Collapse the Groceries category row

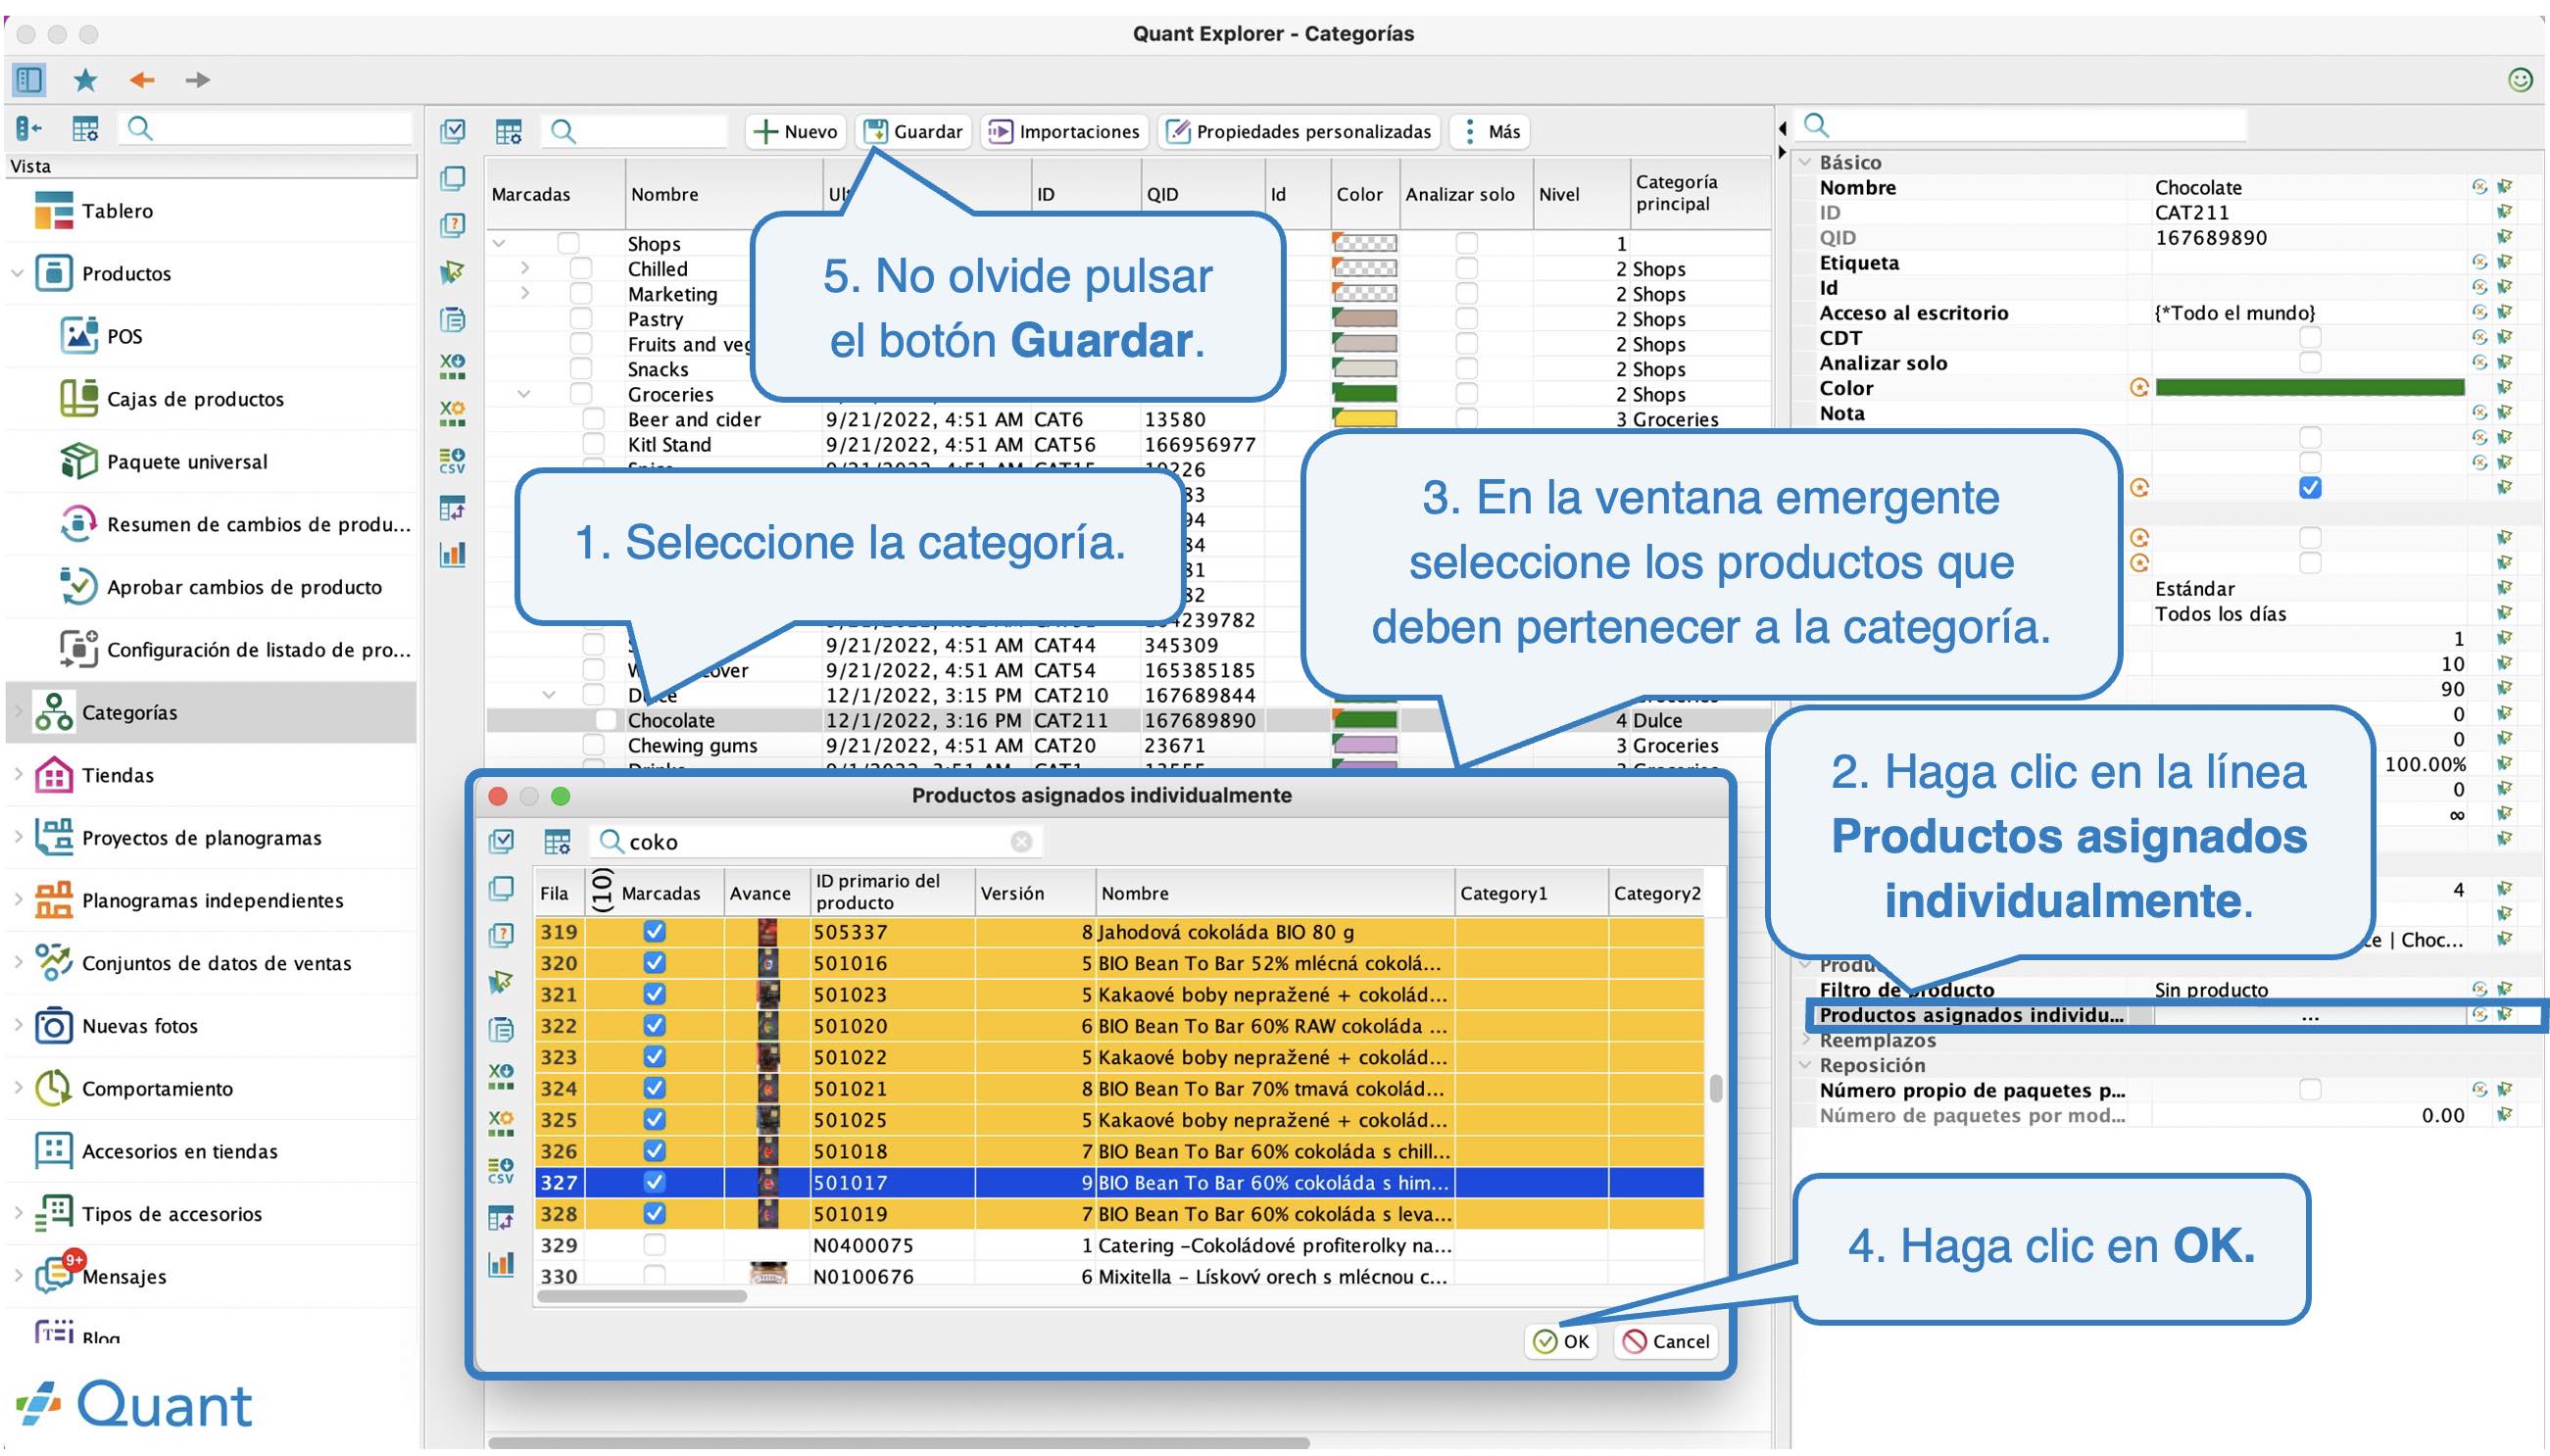524,394
